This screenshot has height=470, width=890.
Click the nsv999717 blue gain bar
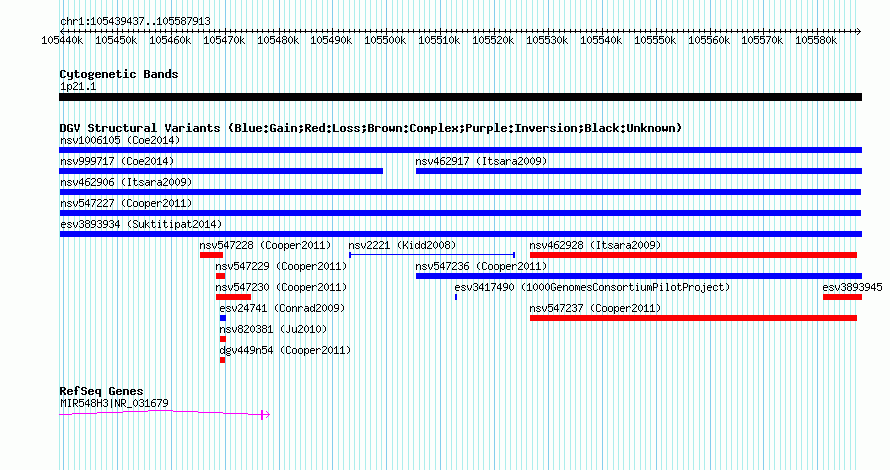click(x=221, y=171)
